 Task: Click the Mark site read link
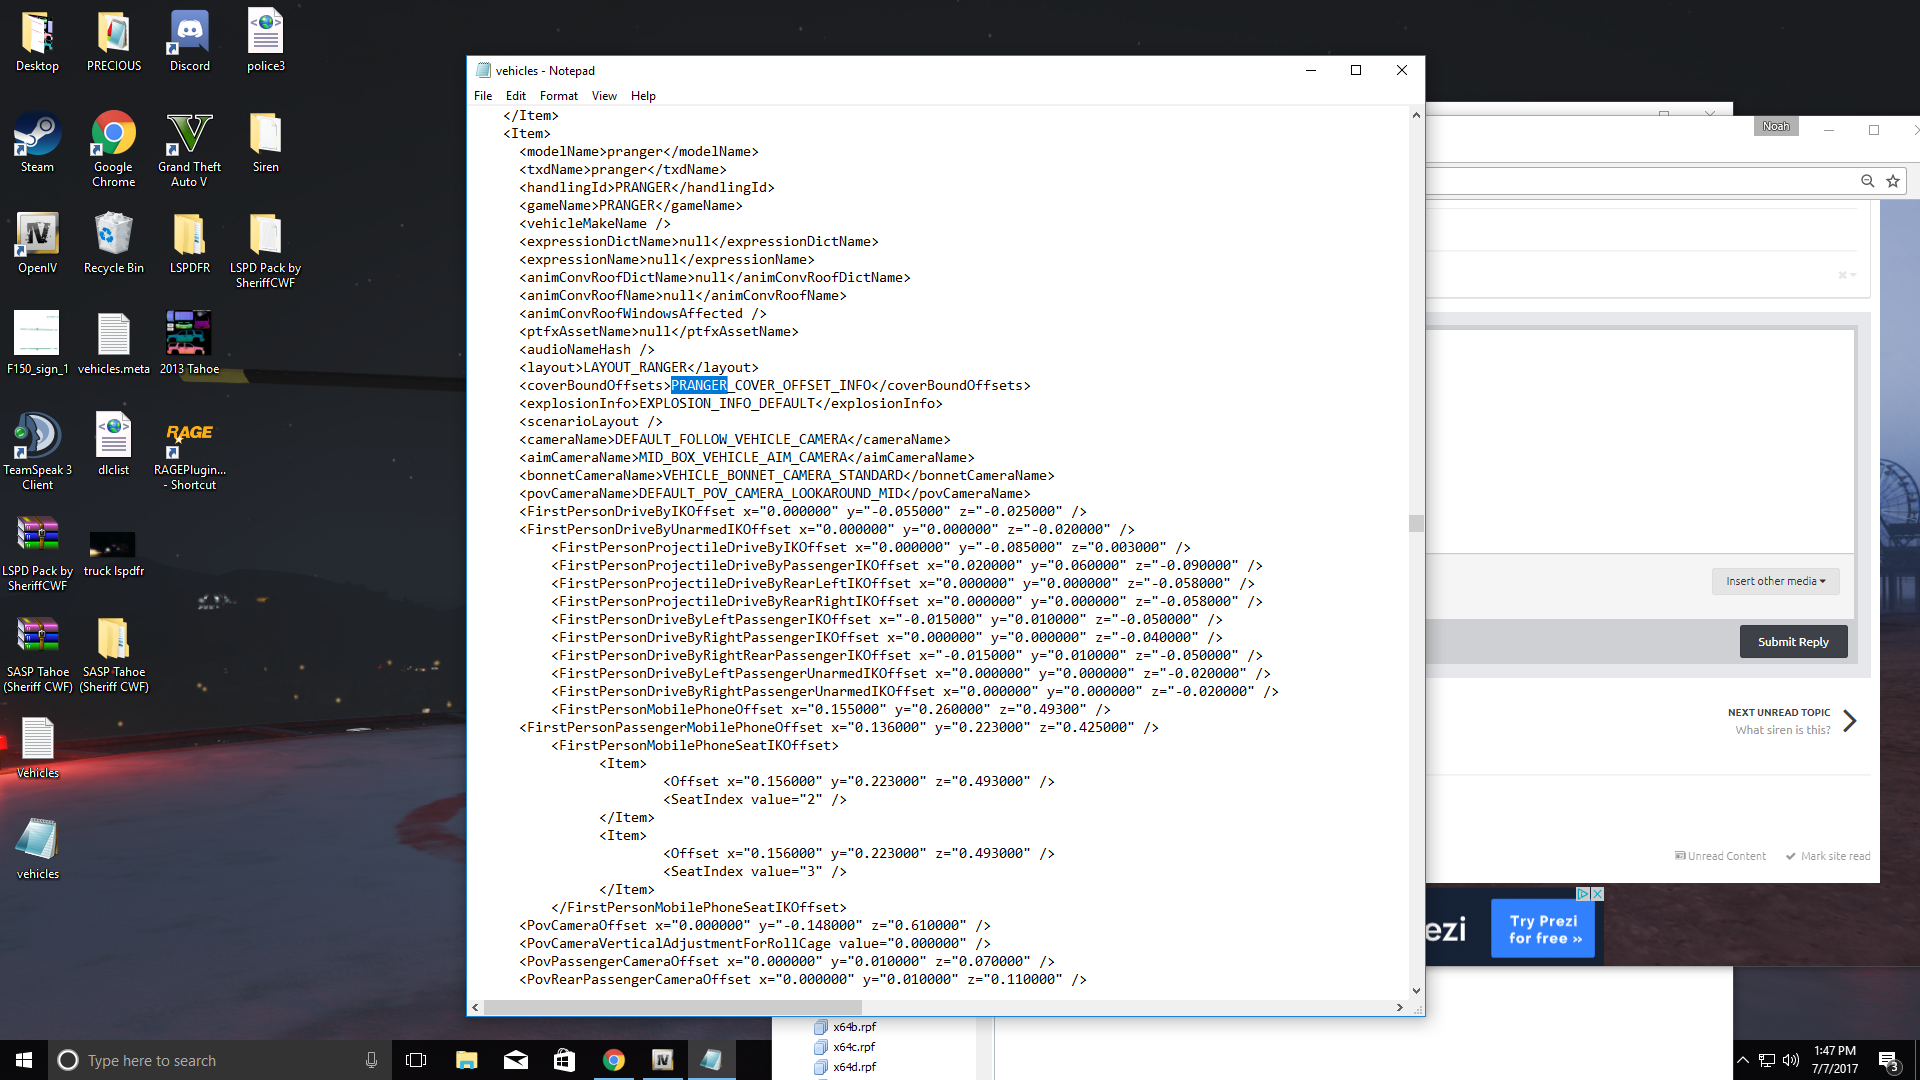coord(1834,856)
